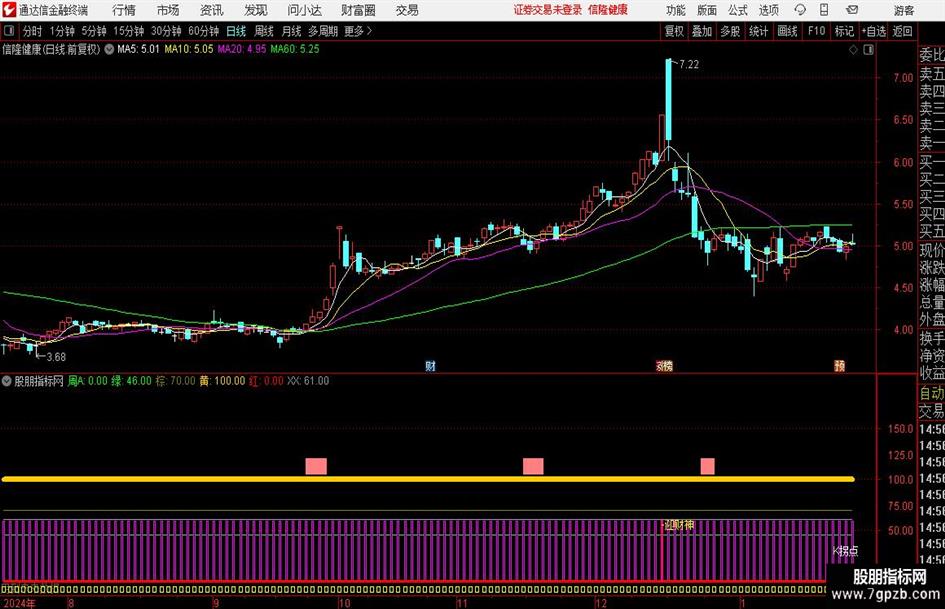Click the 证券交易未登录 login link
Screen dimensions: 945x609
(548, 10)
